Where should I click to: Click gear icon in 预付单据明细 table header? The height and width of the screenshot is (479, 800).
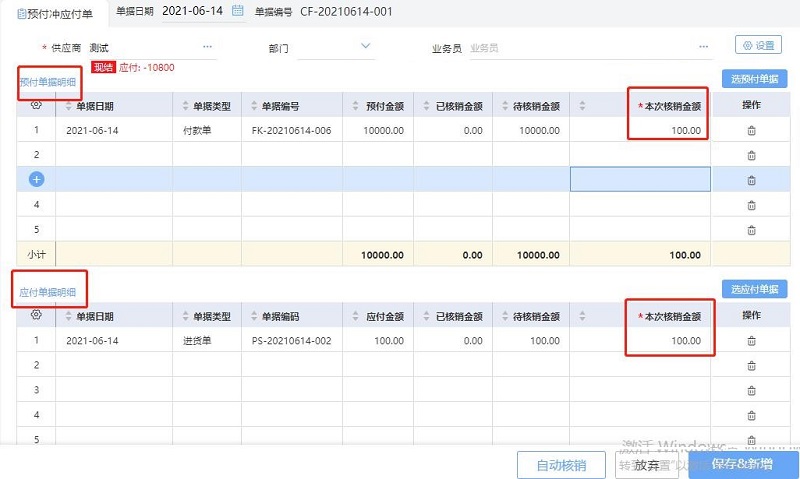(36, 106)
